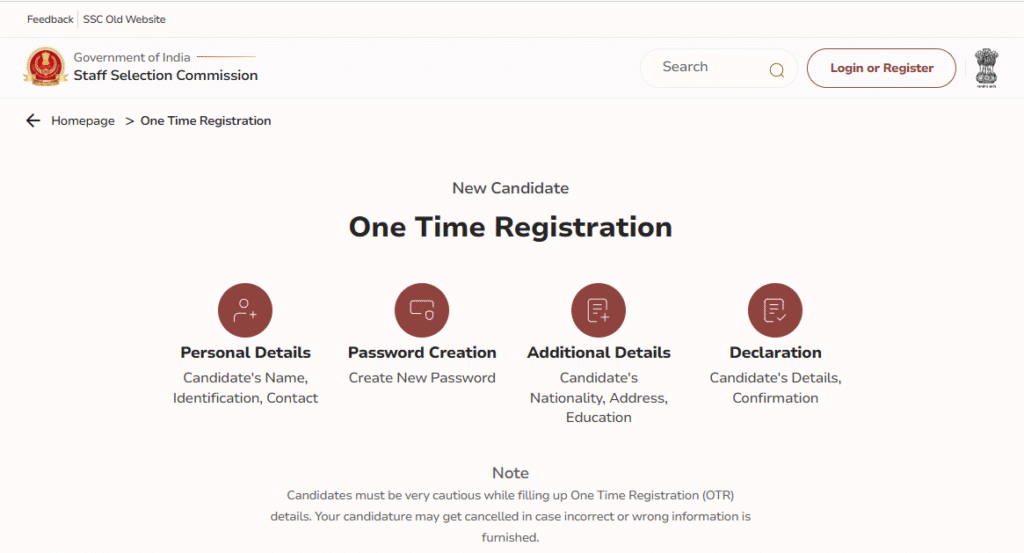The image size is (1024, 553).
Task: Select the Personal Details heading
Action: tap(245, 352)
